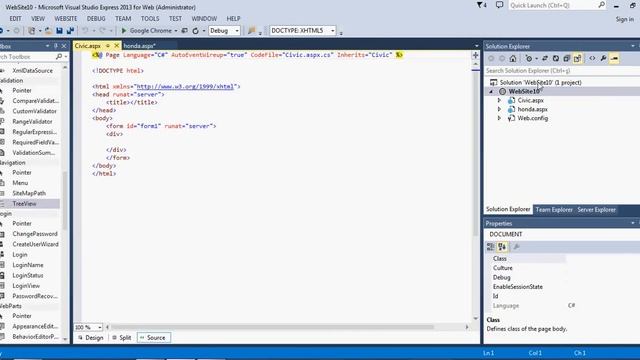Click the Toolbox search magnifier icon

tap(59, 57)
